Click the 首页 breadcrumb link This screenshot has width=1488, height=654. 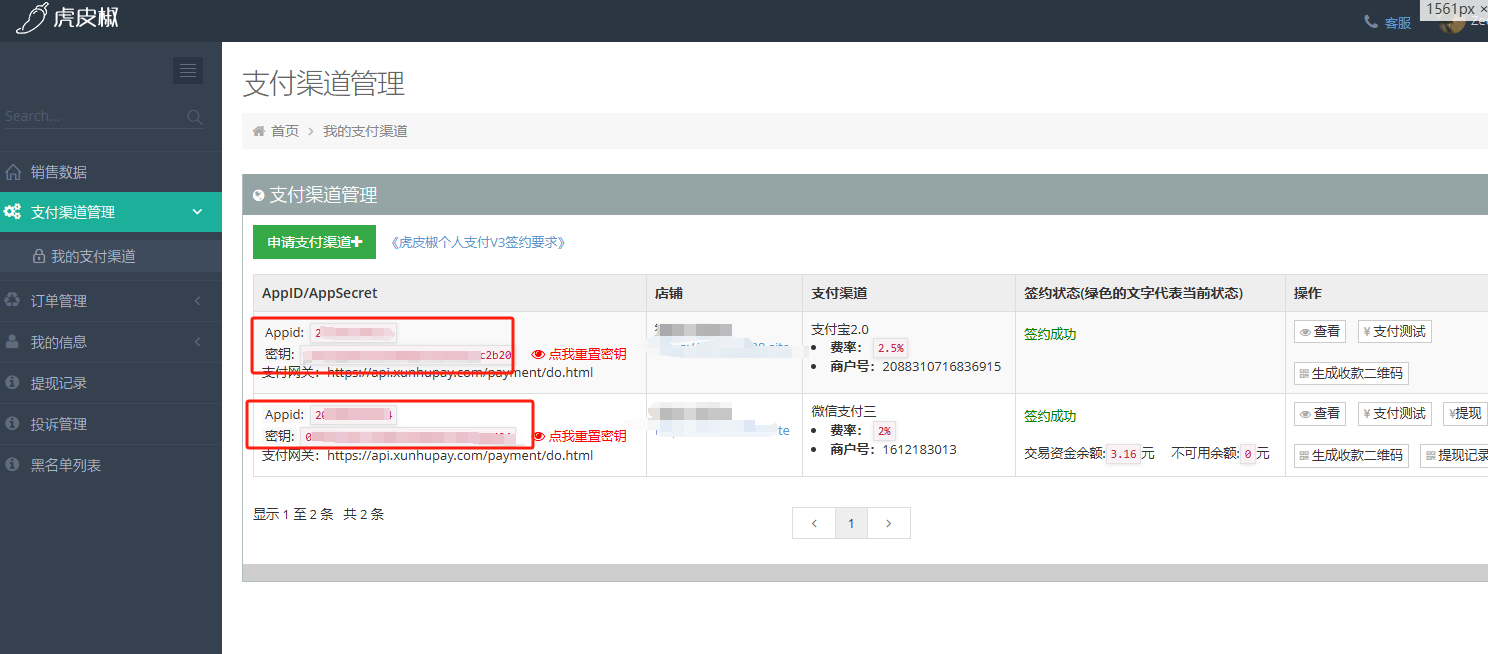click(x=285, y=131)
